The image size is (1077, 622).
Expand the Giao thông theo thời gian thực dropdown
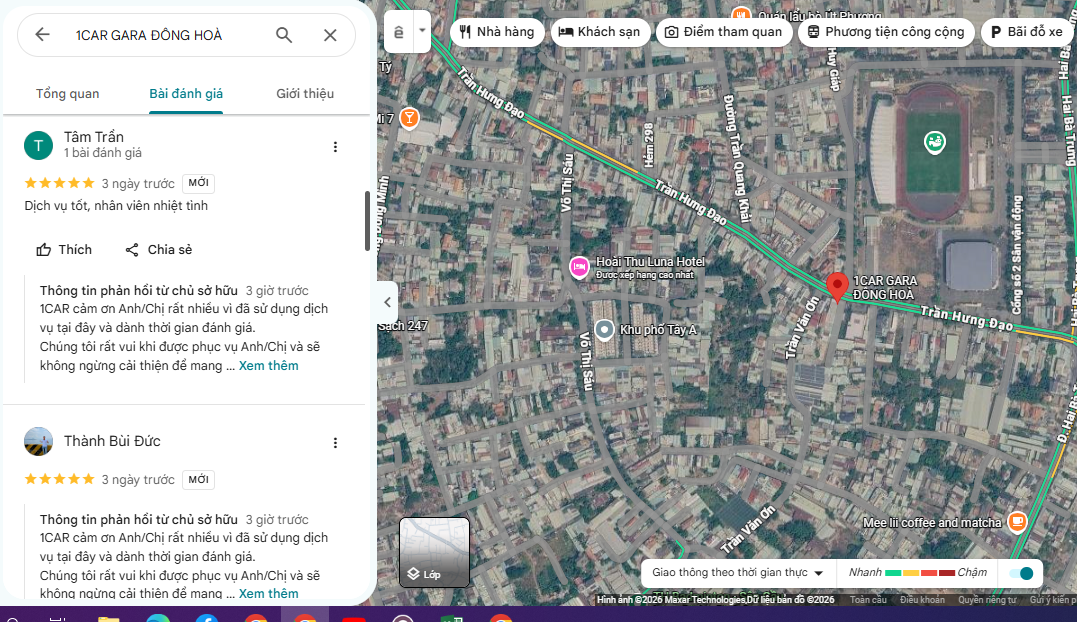point(738,573)
